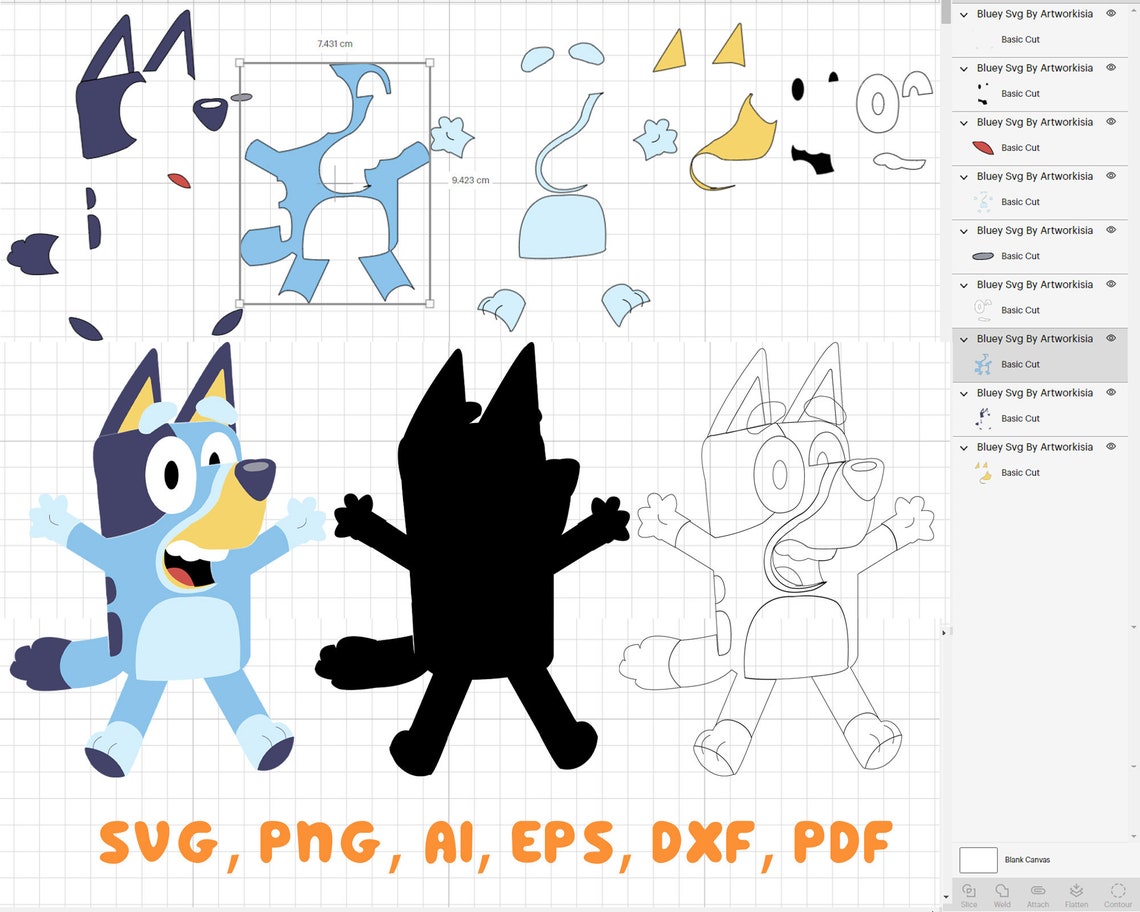The image size is (1140, 912).
Task: Click the highlighted blue Bluey layer thumbnail
Action: [x=981, y=363]
